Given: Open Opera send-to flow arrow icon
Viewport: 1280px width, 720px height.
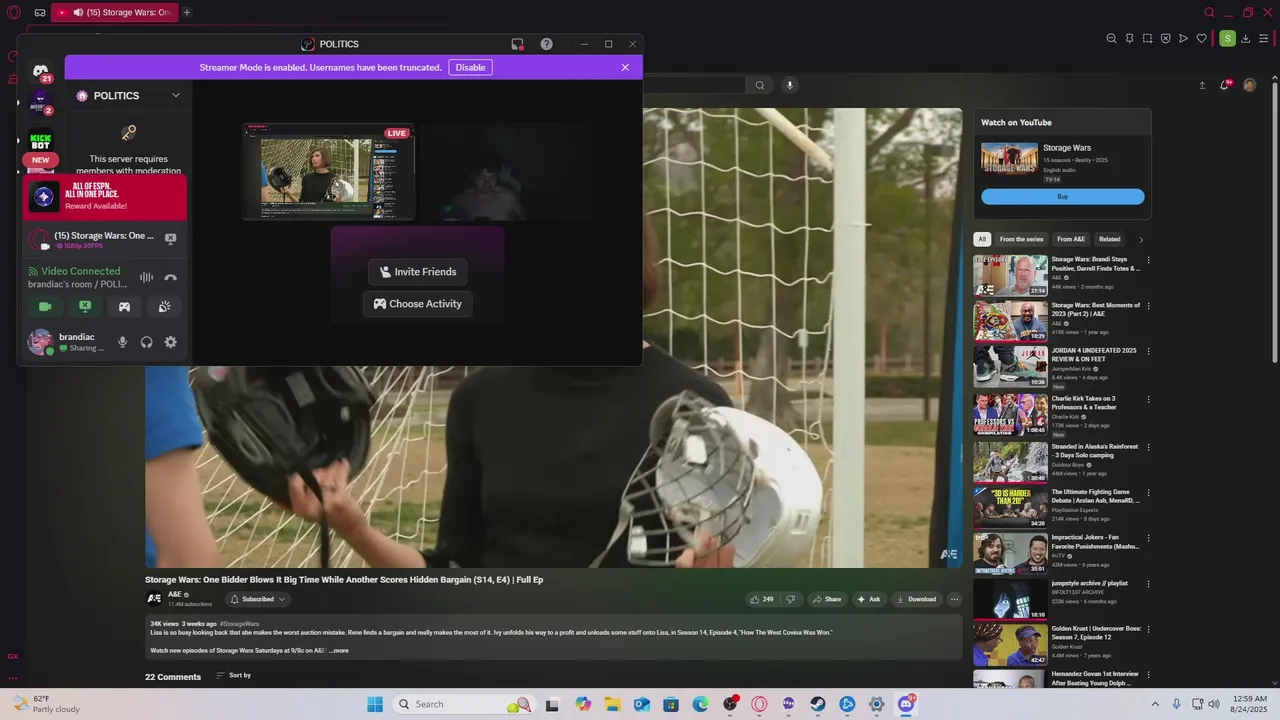Looking at the screenshot, I should [x=1183, y=39].
